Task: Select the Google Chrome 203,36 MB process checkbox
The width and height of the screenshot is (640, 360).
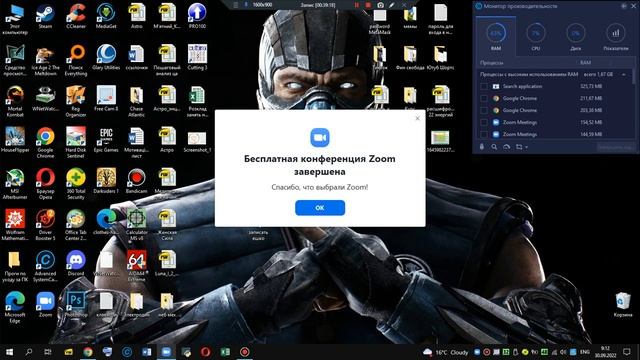Action: pos(484,110)
